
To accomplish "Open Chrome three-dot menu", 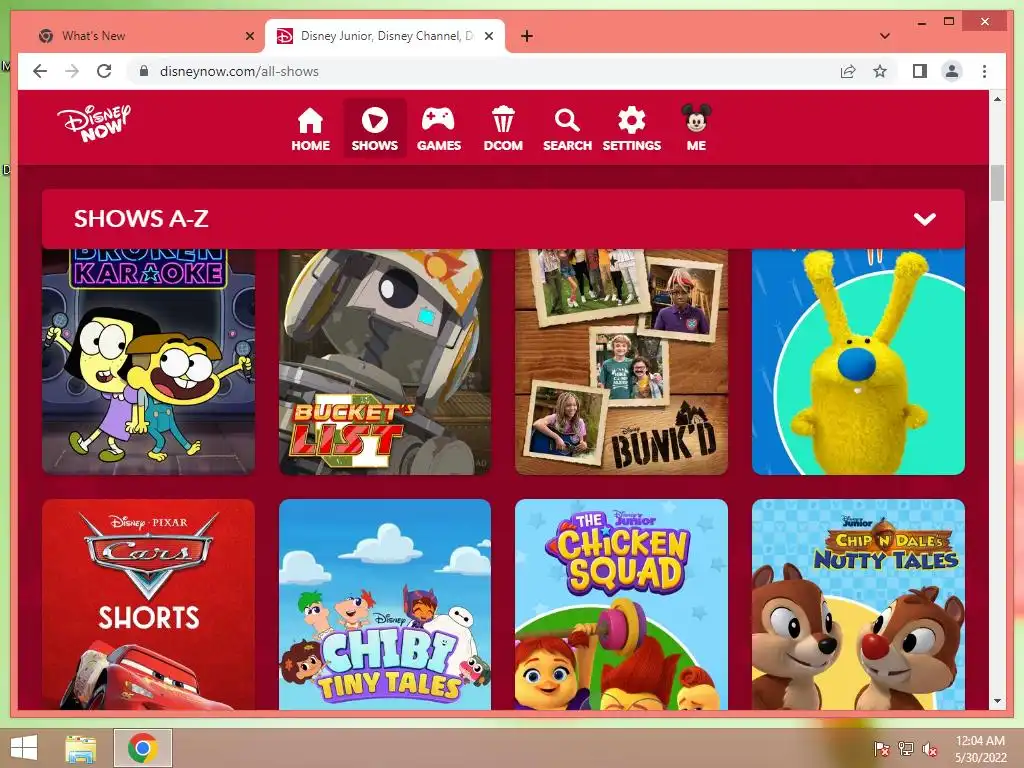I will coord(984,71).
